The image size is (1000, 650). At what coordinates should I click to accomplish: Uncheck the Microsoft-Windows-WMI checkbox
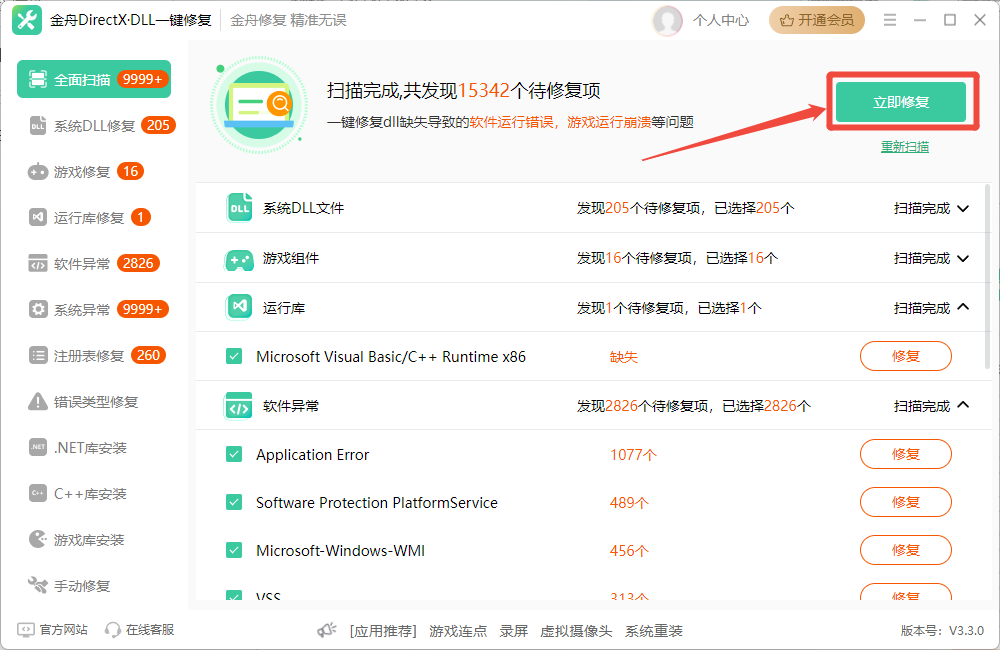coord(234,550)
